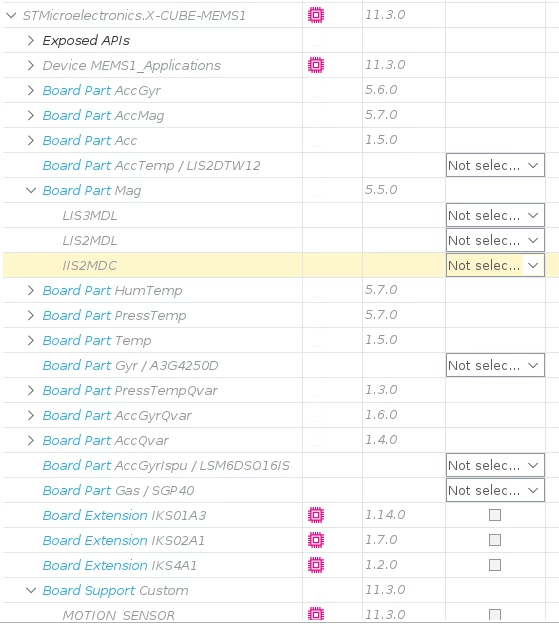This screenshot has height=624, width=559.
Task: Select the MOTION_SENSOR tree item
Action: tap(119, 615)
